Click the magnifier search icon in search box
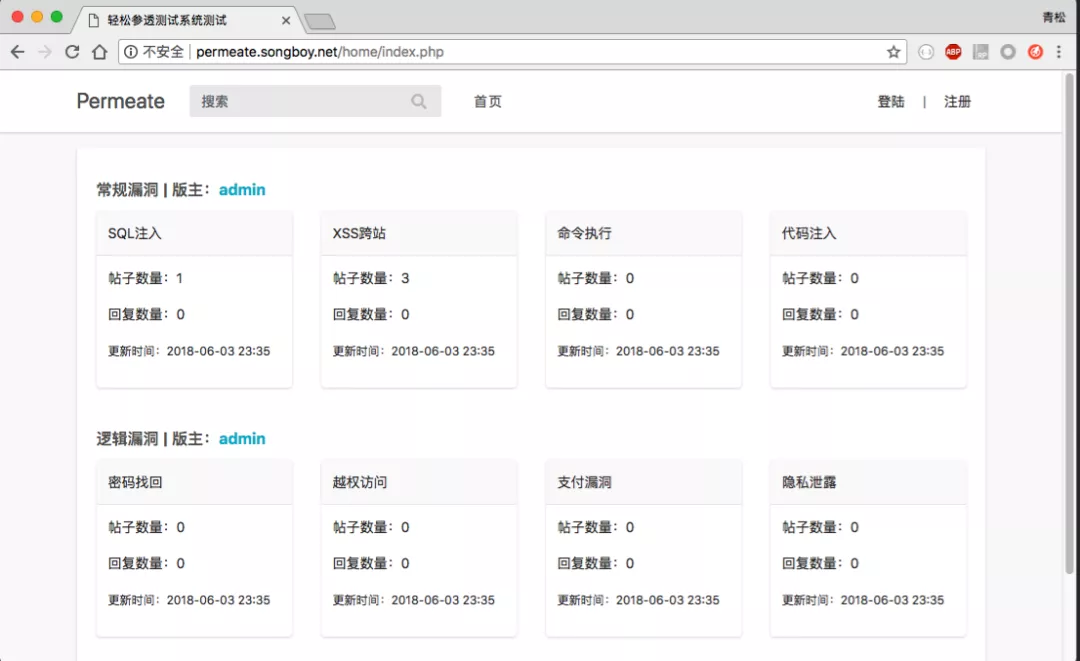The width and height of the screenshot is (1080, 661). (419, 101)
